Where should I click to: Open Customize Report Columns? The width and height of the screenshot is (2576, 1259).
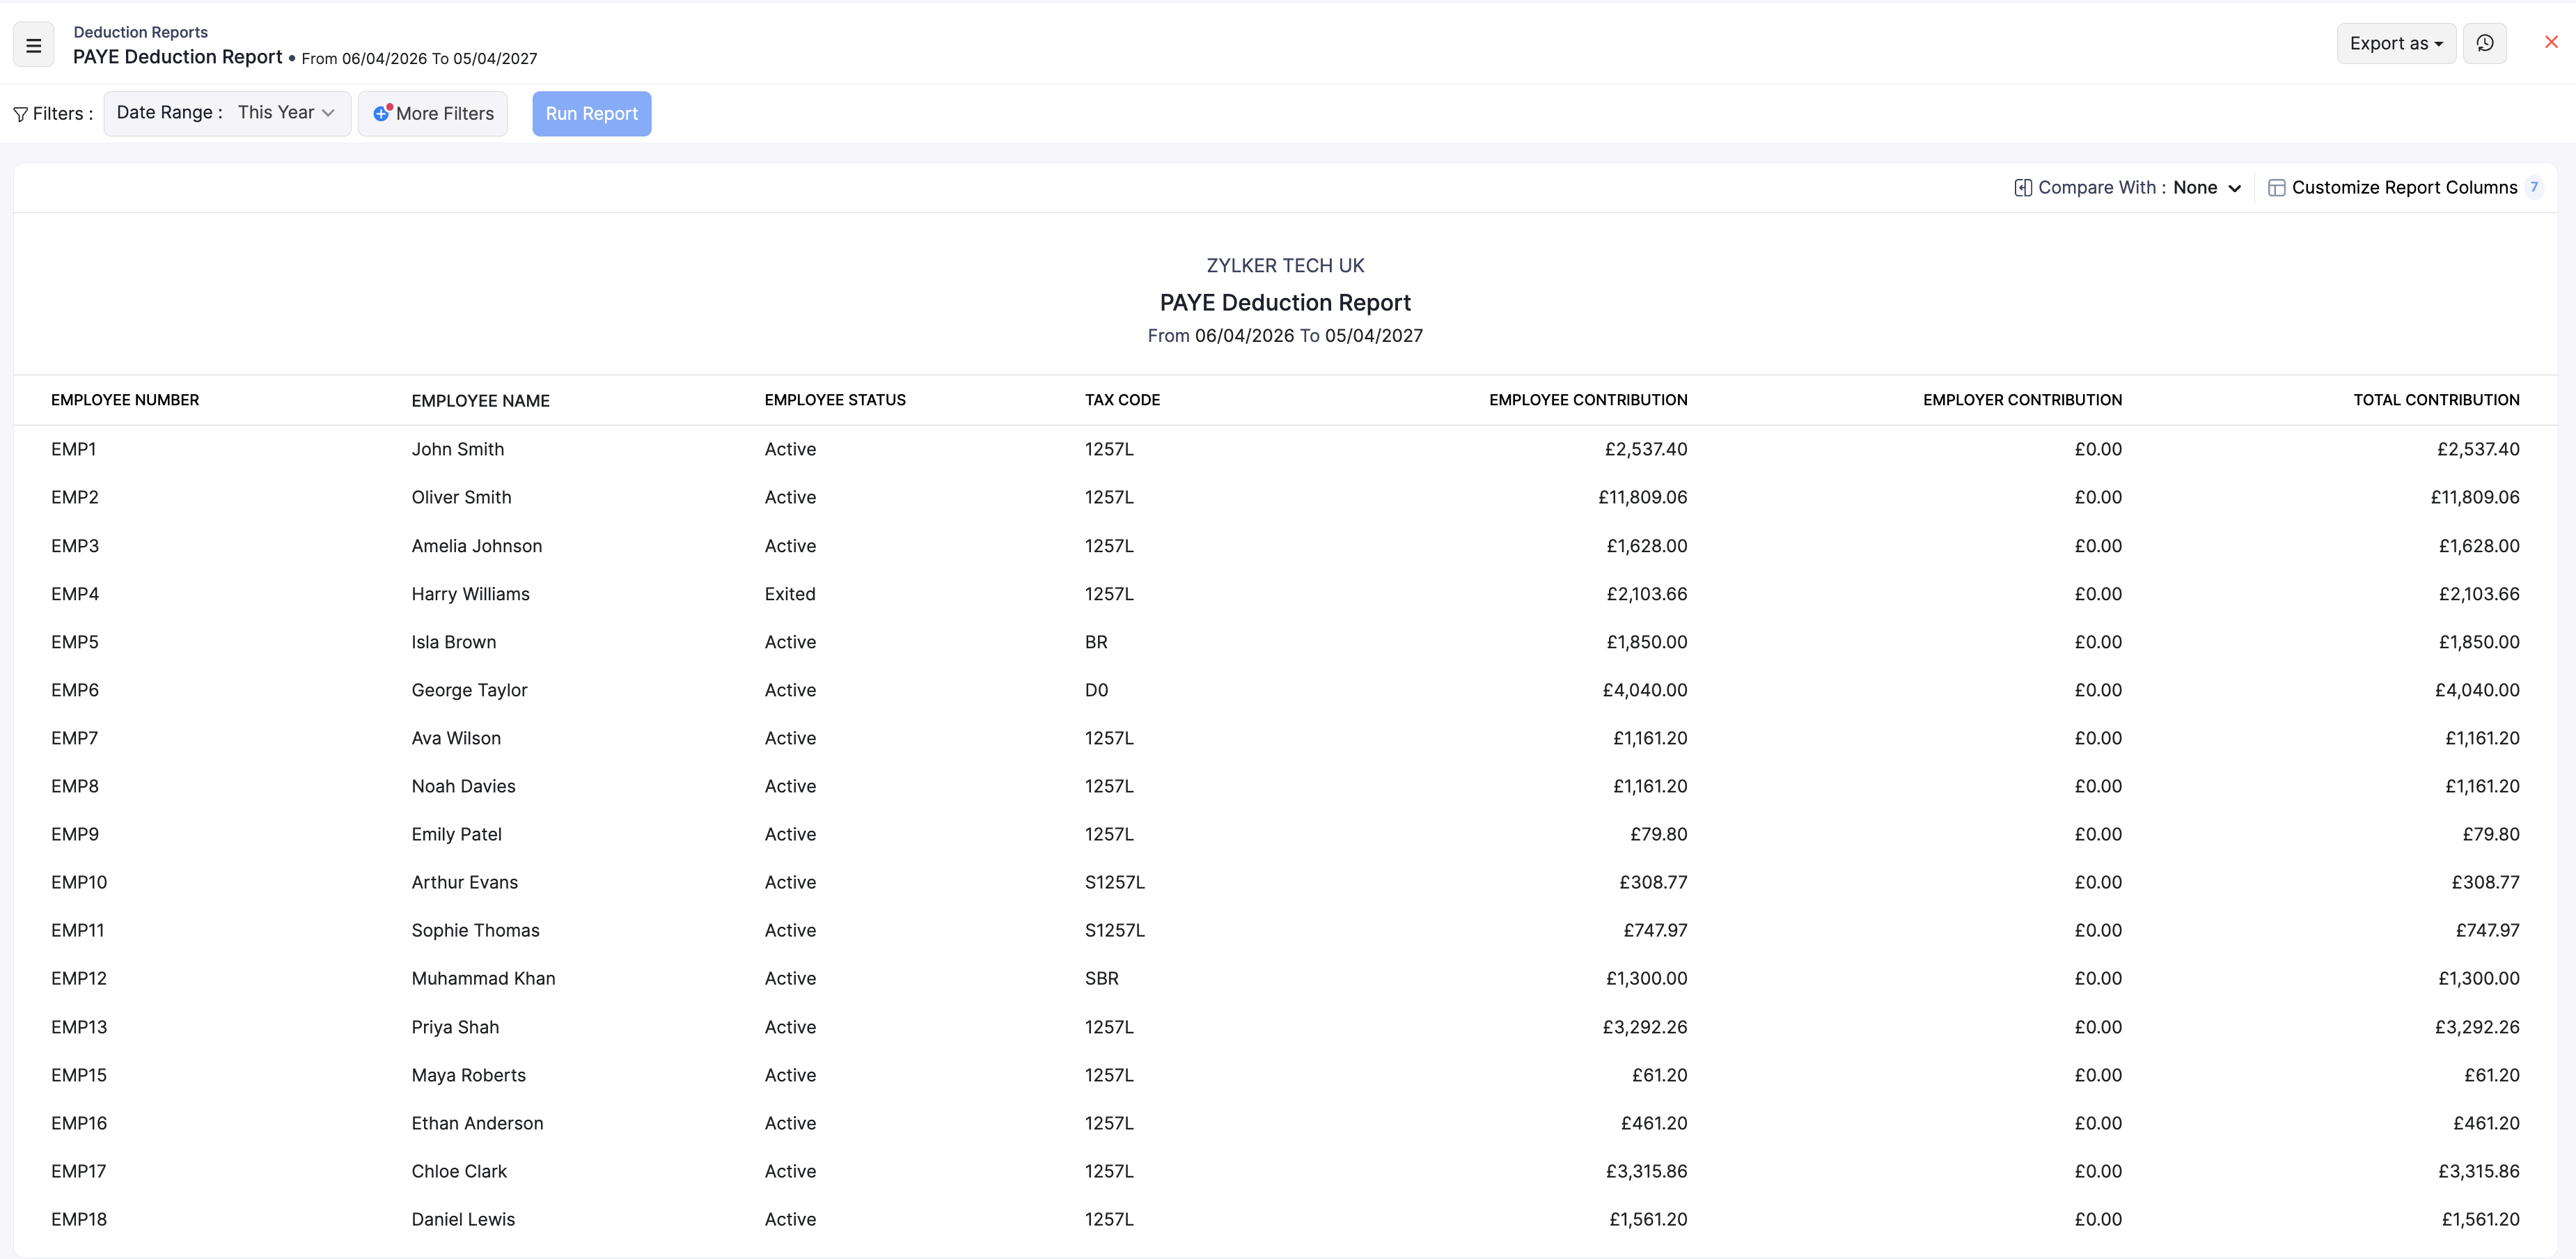2404,188
